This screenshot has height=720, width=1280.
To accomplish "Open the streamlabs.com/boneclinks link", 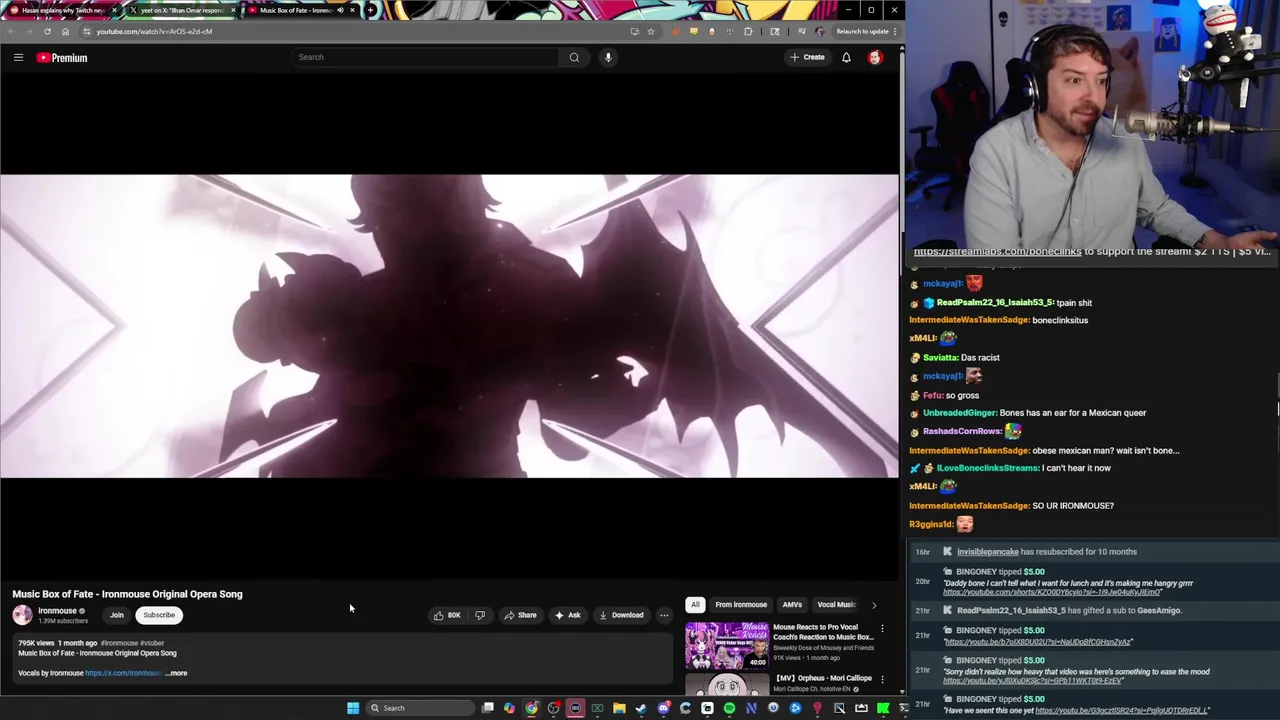I will 997,251.
